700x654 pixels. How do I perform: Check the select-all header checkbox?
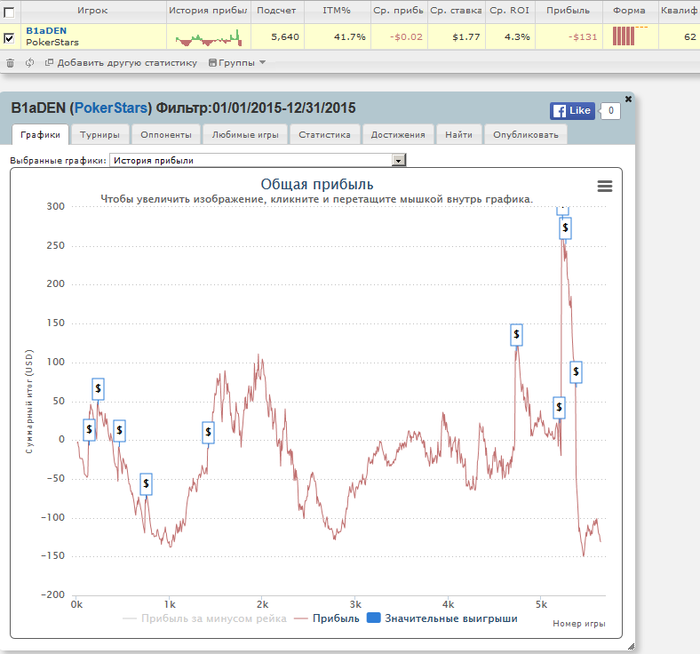point(8,12)
